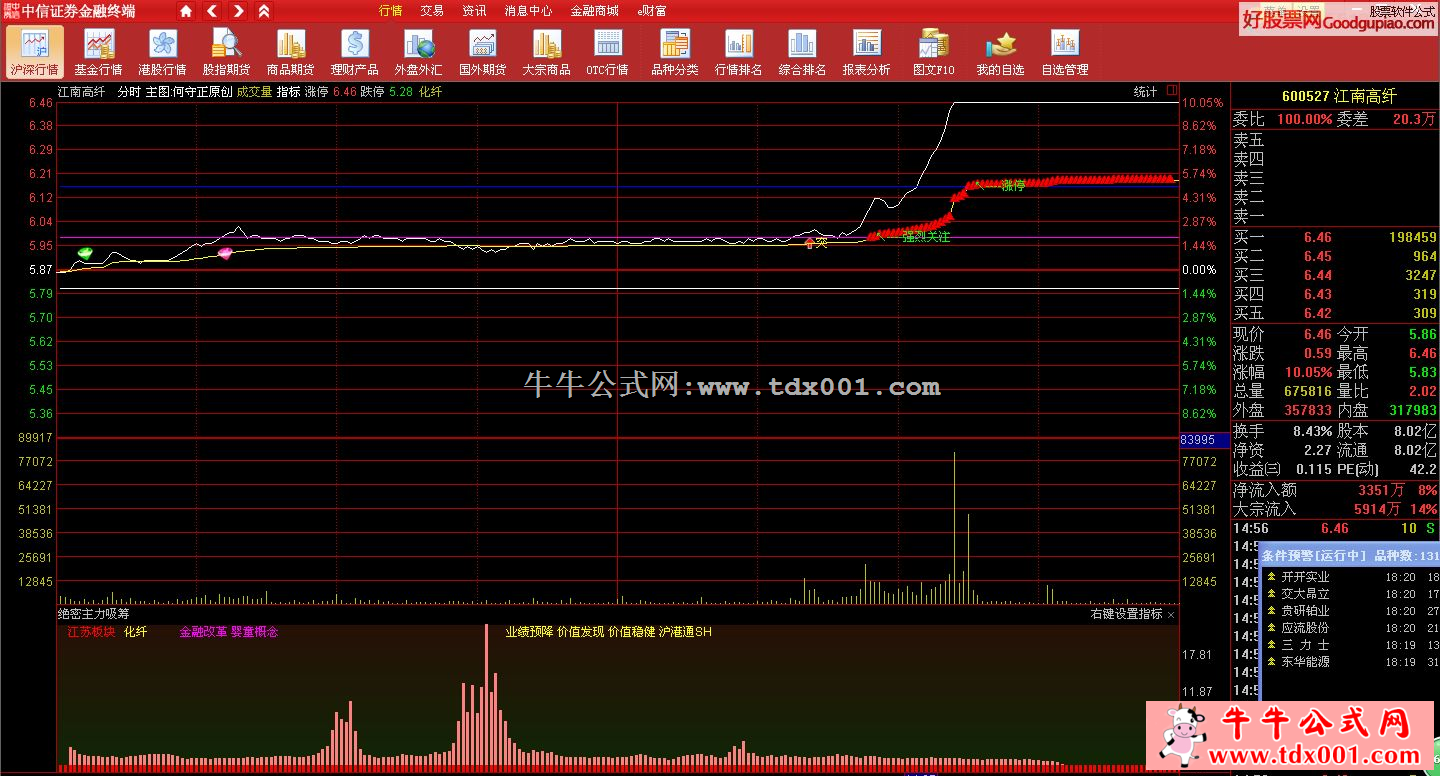The height and width of the screenshot is (776, 1440).
Task: Open the 基金行情 fund quotes icon
Action: pos(98,51)
